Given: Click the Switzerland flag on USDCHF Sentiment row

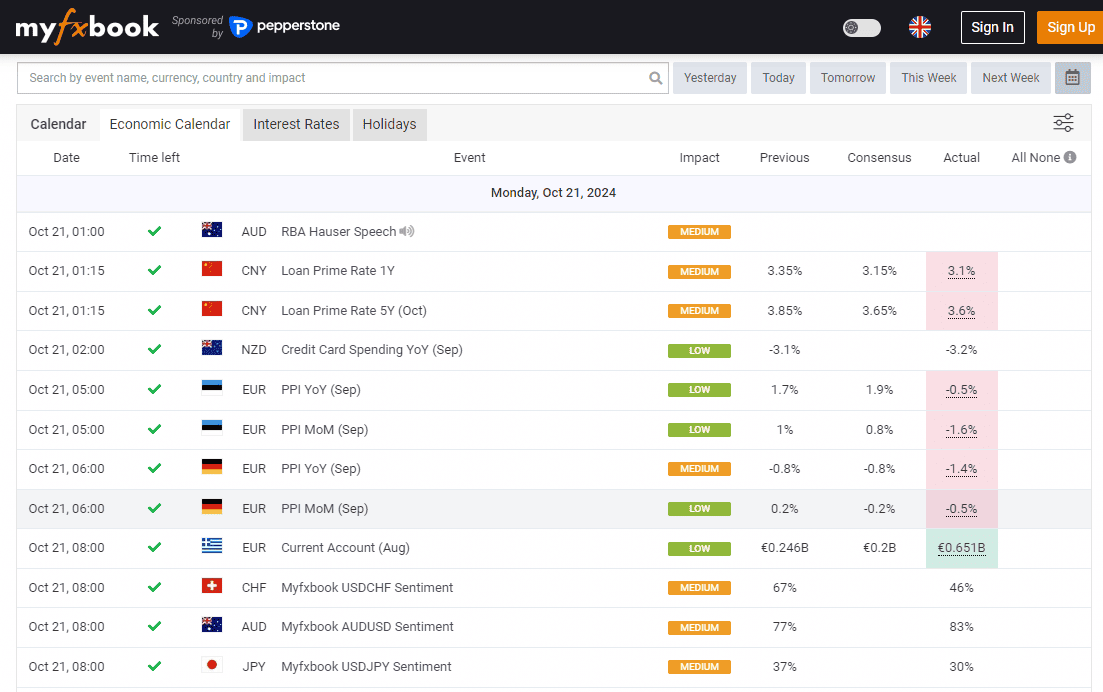Looking at the screenshot, I should [212, 586].
